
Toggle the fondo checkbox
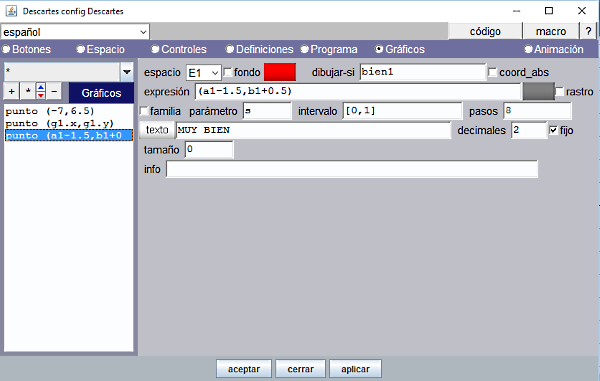(228, 72)
